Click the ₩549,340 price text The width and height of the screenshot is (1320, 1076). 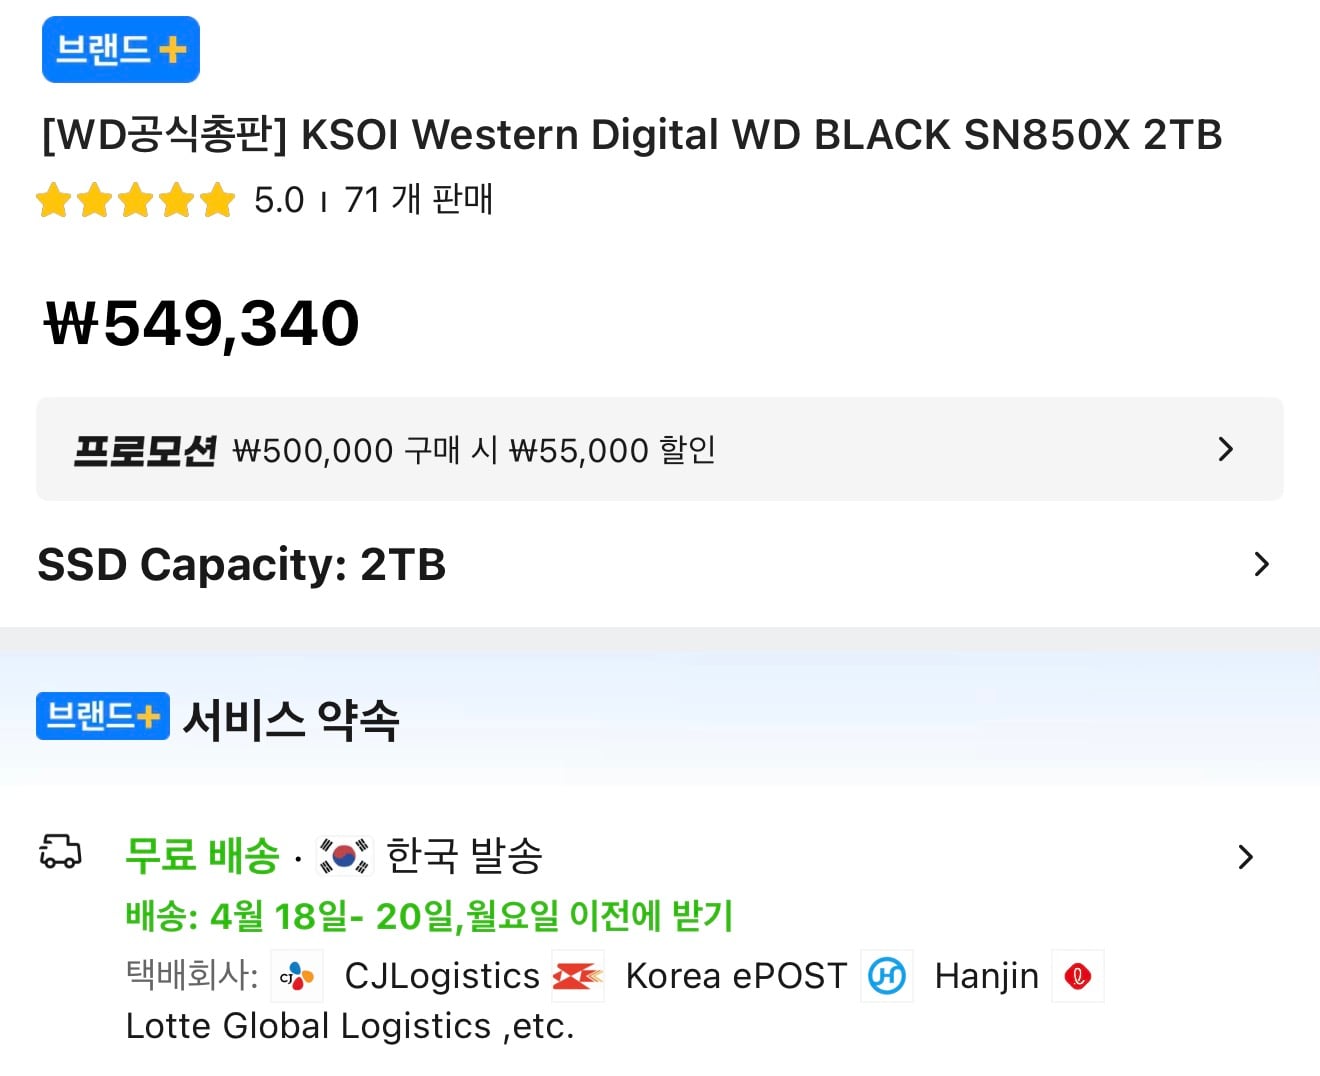(201, 323)
